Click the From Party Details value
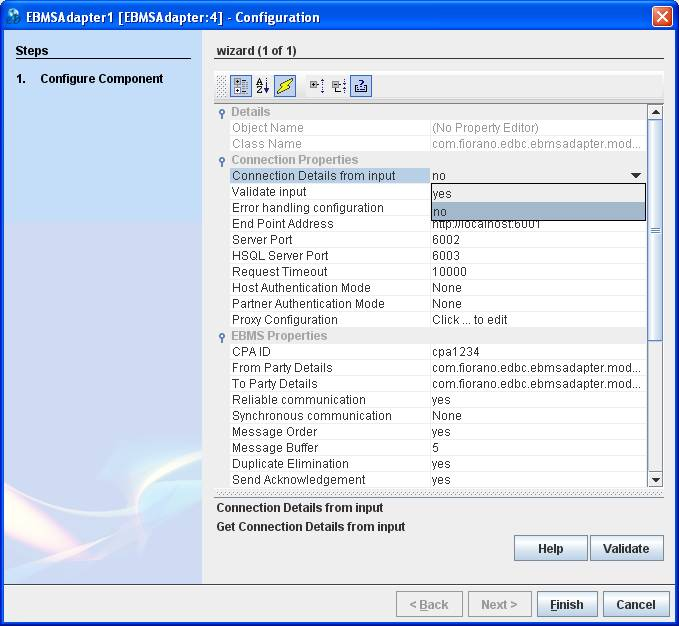679x626 pixels. (x=538, y=368)
